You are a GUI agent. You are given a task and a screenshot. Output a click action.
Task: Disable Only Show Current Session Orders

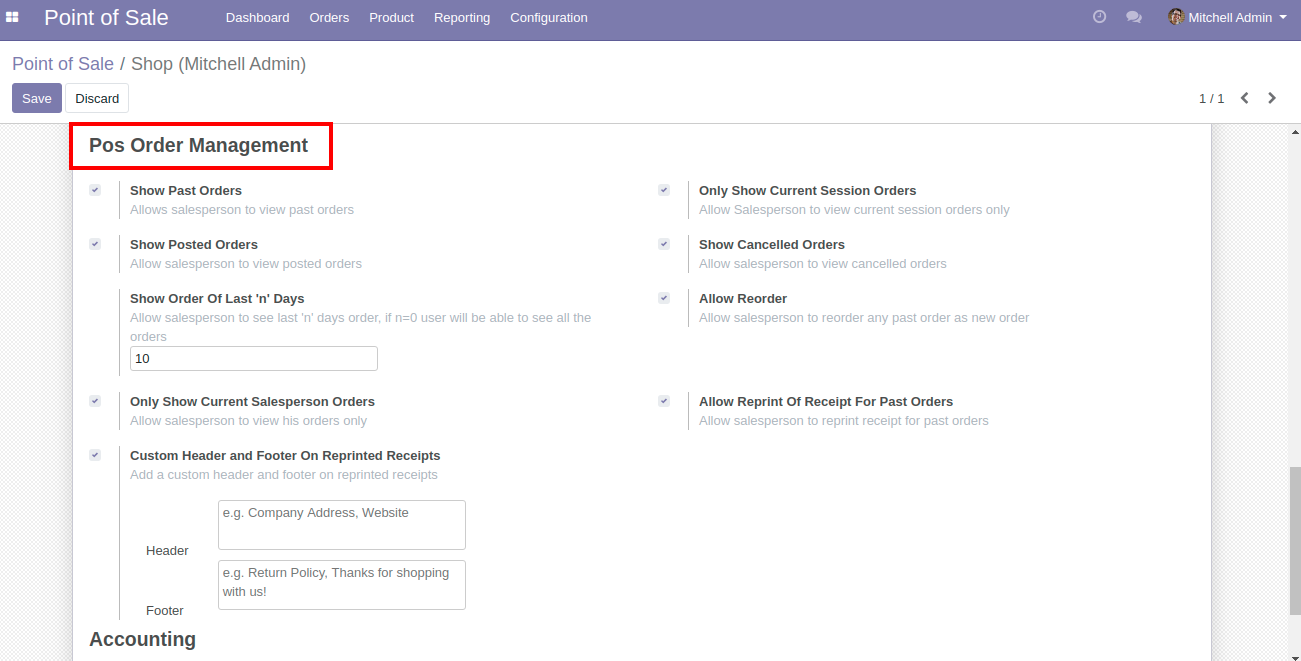coord(664,190)
